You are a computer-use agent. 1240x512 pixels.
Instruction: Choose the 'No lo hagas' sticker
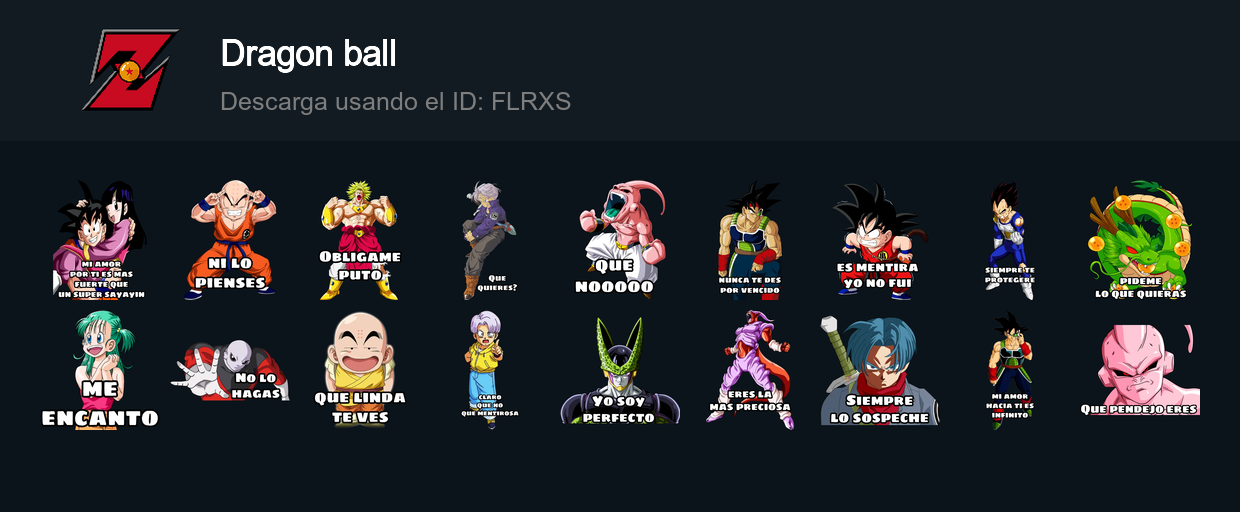(230, 370)
